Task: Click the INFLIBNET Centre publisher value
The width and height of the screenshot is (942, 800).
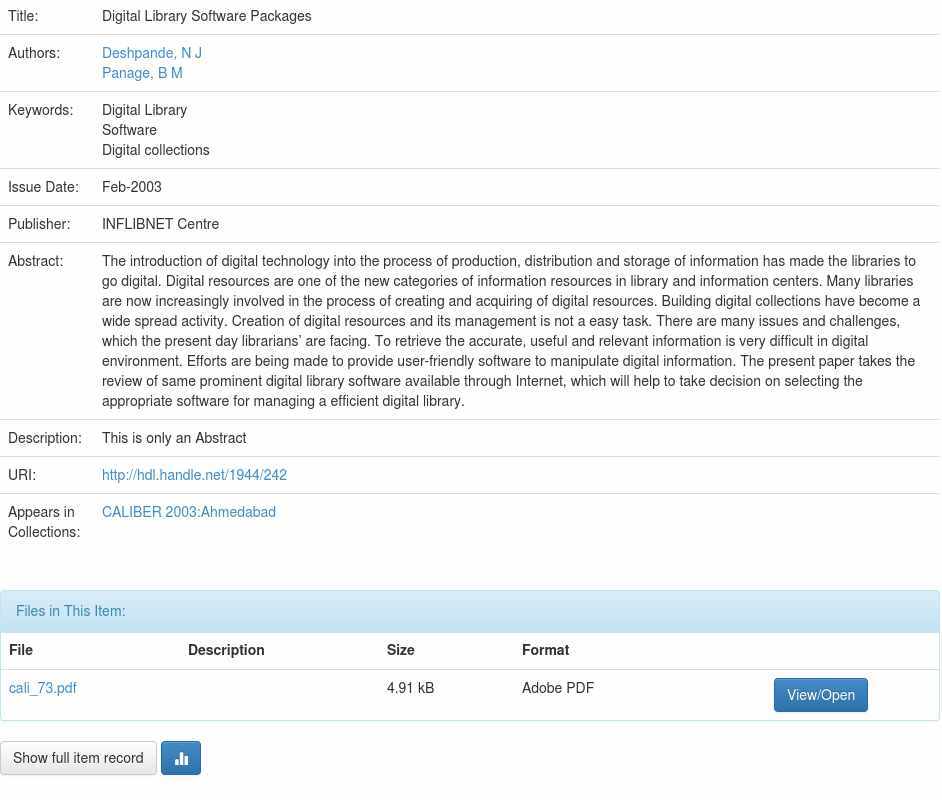Action: point(160,224)
